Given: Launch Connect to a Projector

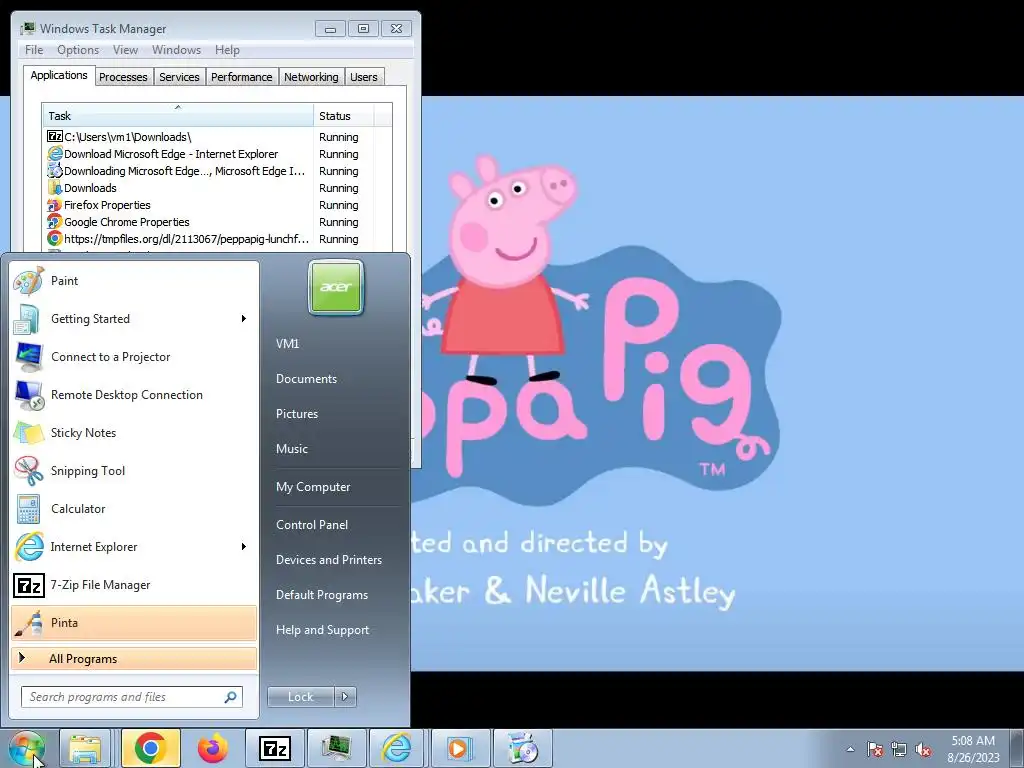Looking at the screenshot, I should (134, 357).
